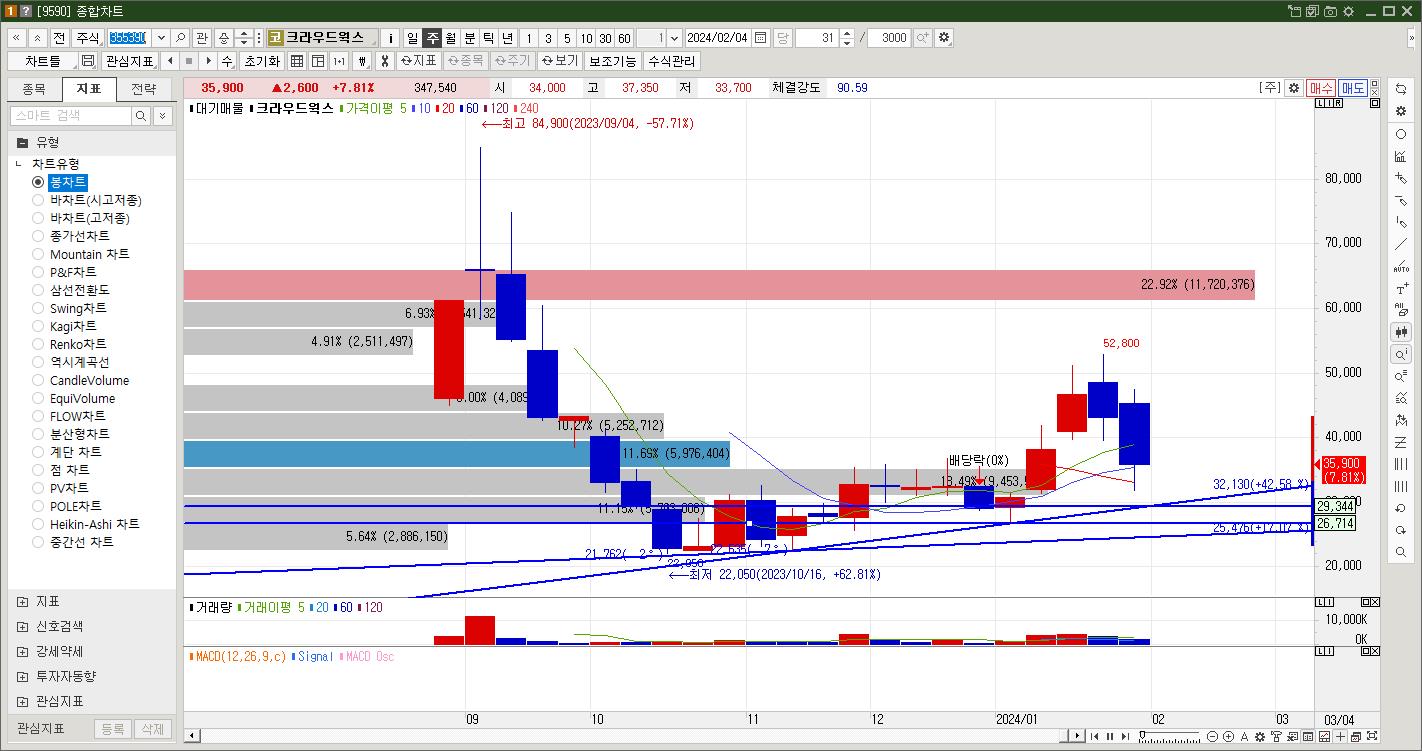The width and height of the screenshot is (1422, 751).
Task: Switch to the 전략 tab
Action: click(143, 89)
